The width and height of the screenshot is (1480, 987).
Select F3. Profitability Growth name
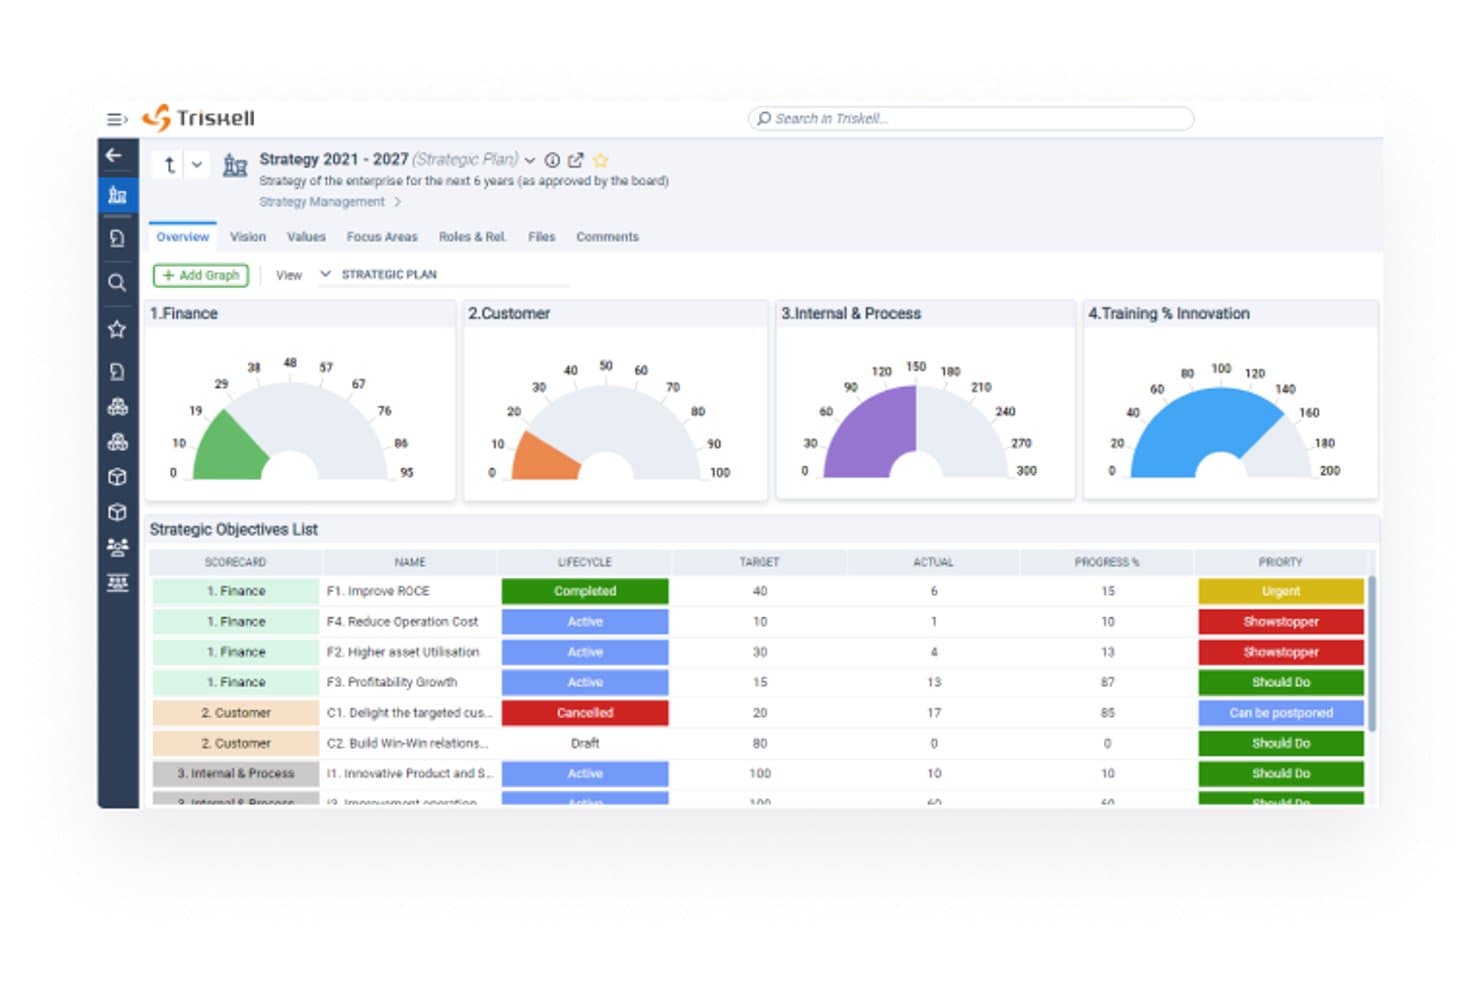[392, 682]
